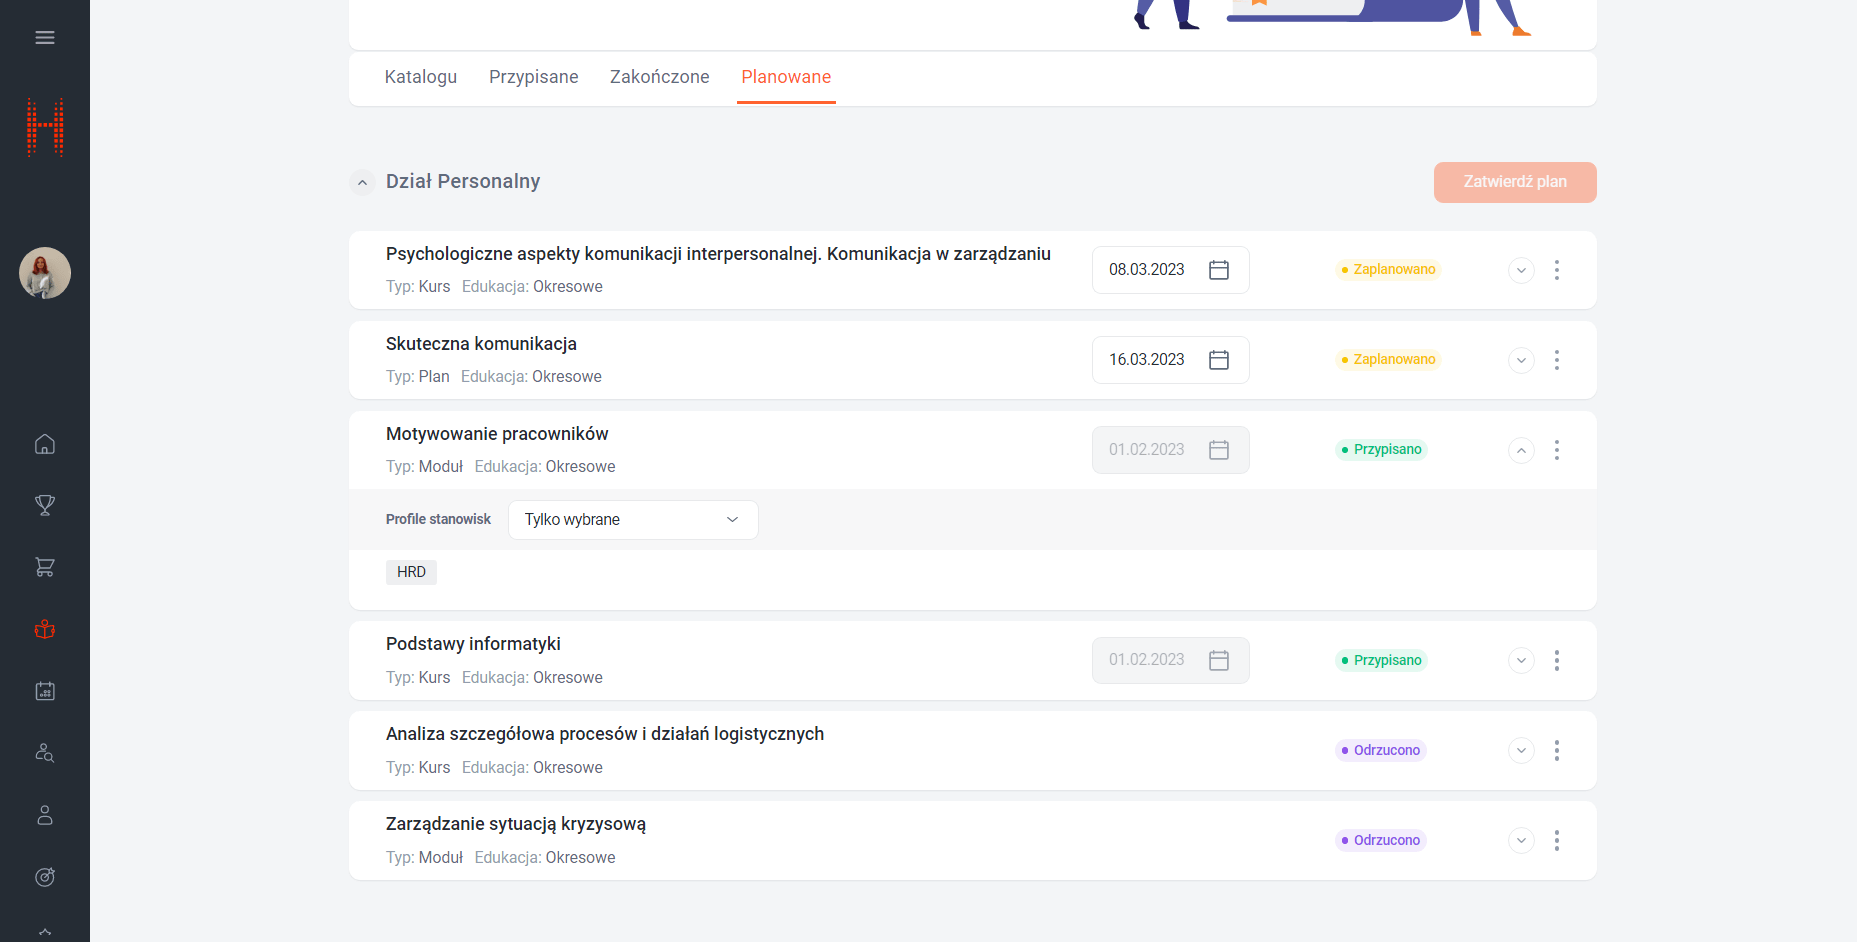Collapse the Motywowanie pracowników details
The height and width of the screenshot is (942, 1857).
(x=1520, y=450)
